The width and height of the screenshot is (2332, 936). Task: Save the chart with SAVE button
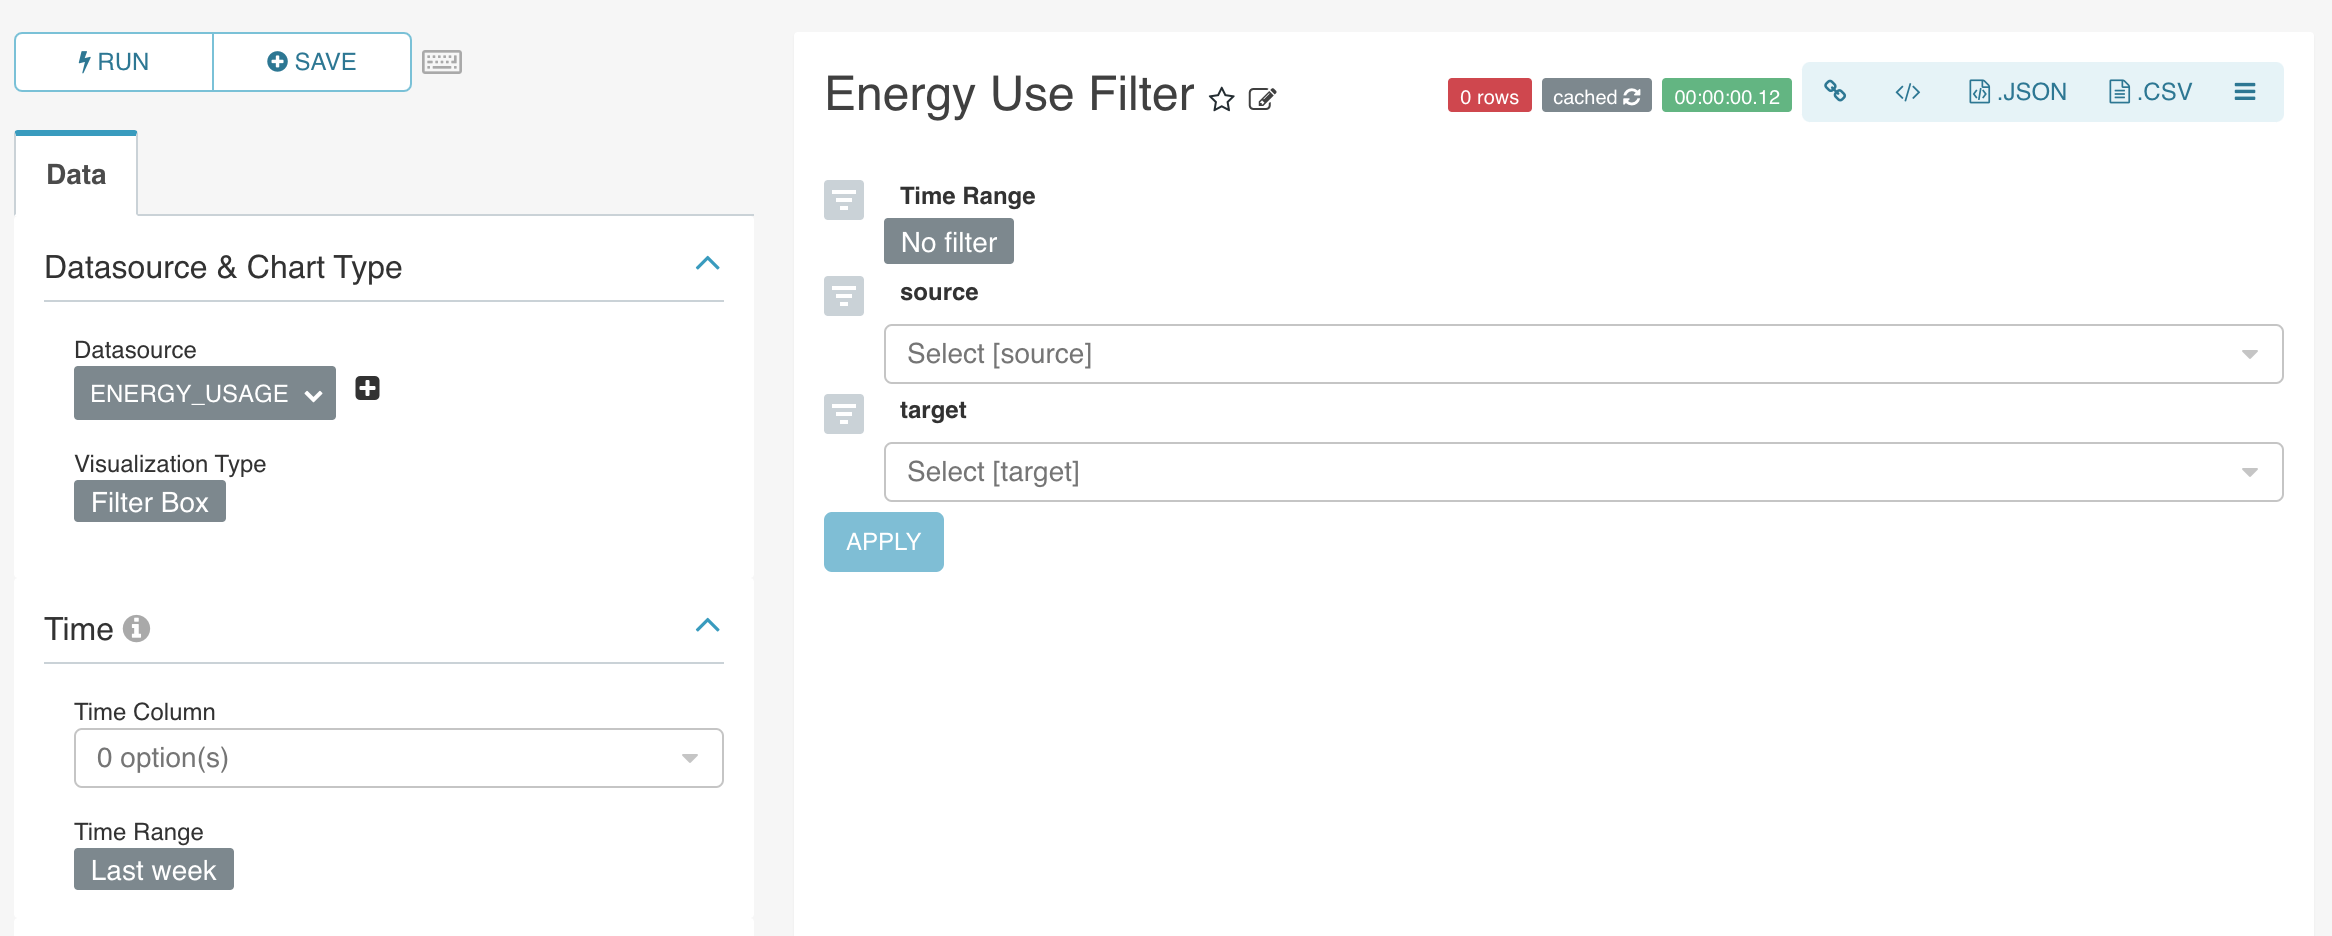[312, 62]
